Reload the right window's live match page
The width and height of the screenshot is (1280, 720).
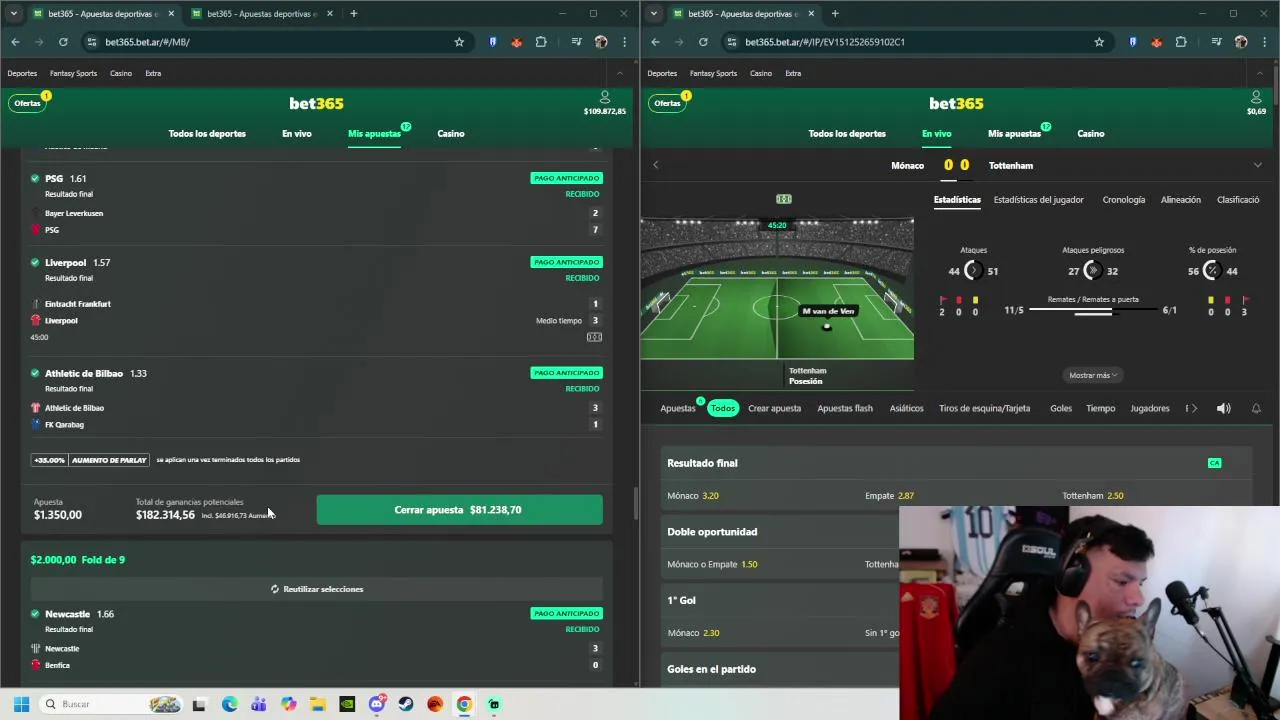click(x=703, y=42)
